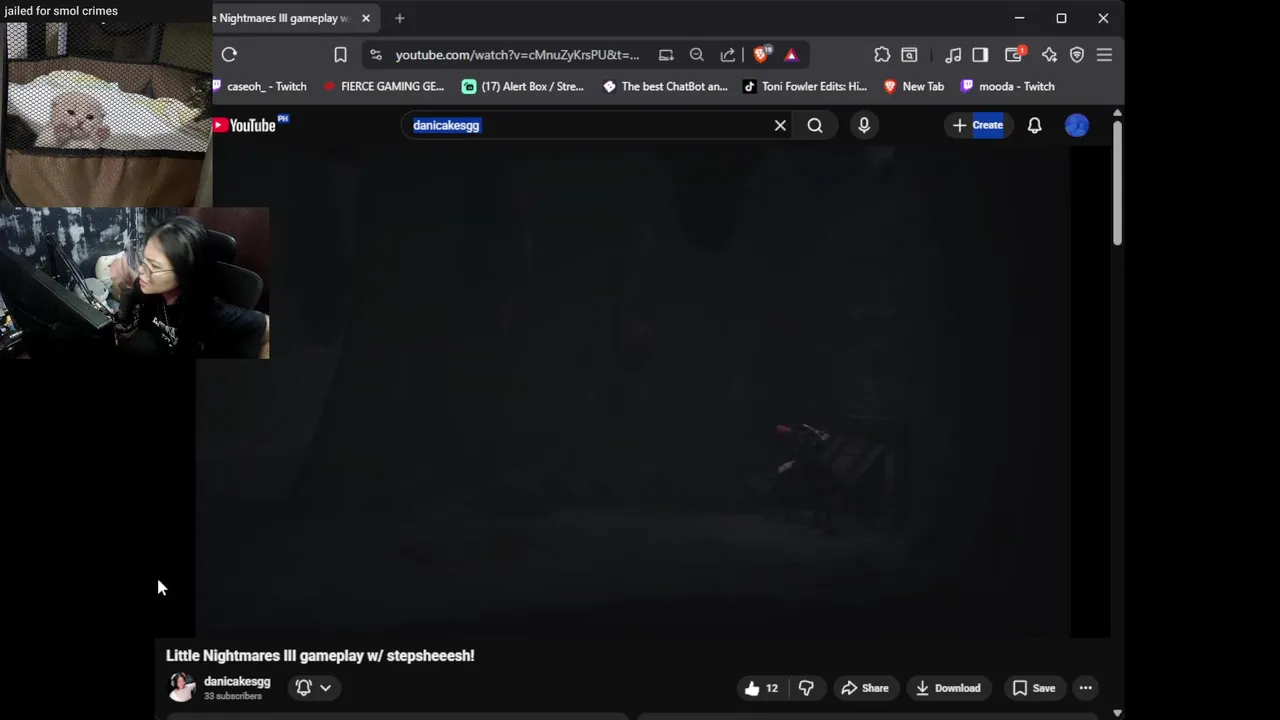Viewport: 1280px width, 720px height.
Task: Click the 33 subscribers text
Action: (x=233, y=696)
